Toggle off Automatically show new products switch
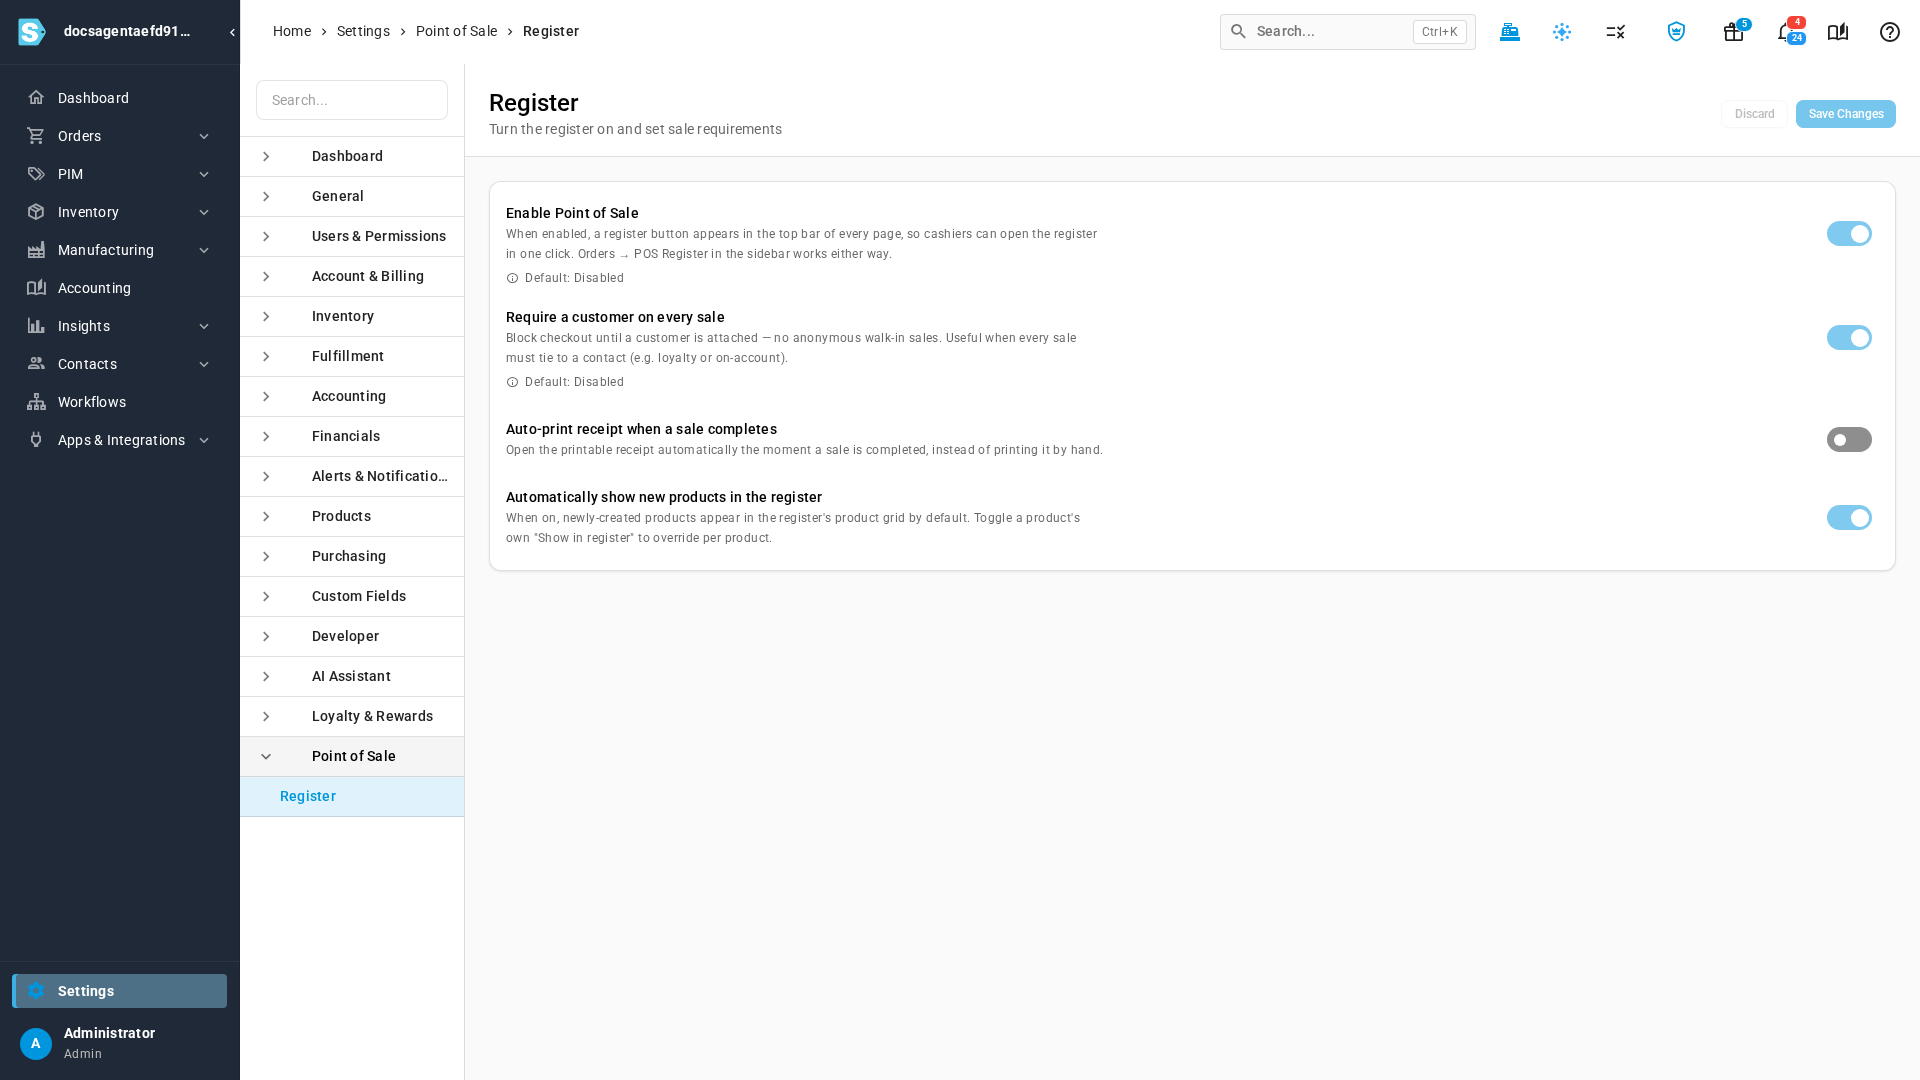The height and width of the screenshot is (1080, 1920). click(1849, 518)
